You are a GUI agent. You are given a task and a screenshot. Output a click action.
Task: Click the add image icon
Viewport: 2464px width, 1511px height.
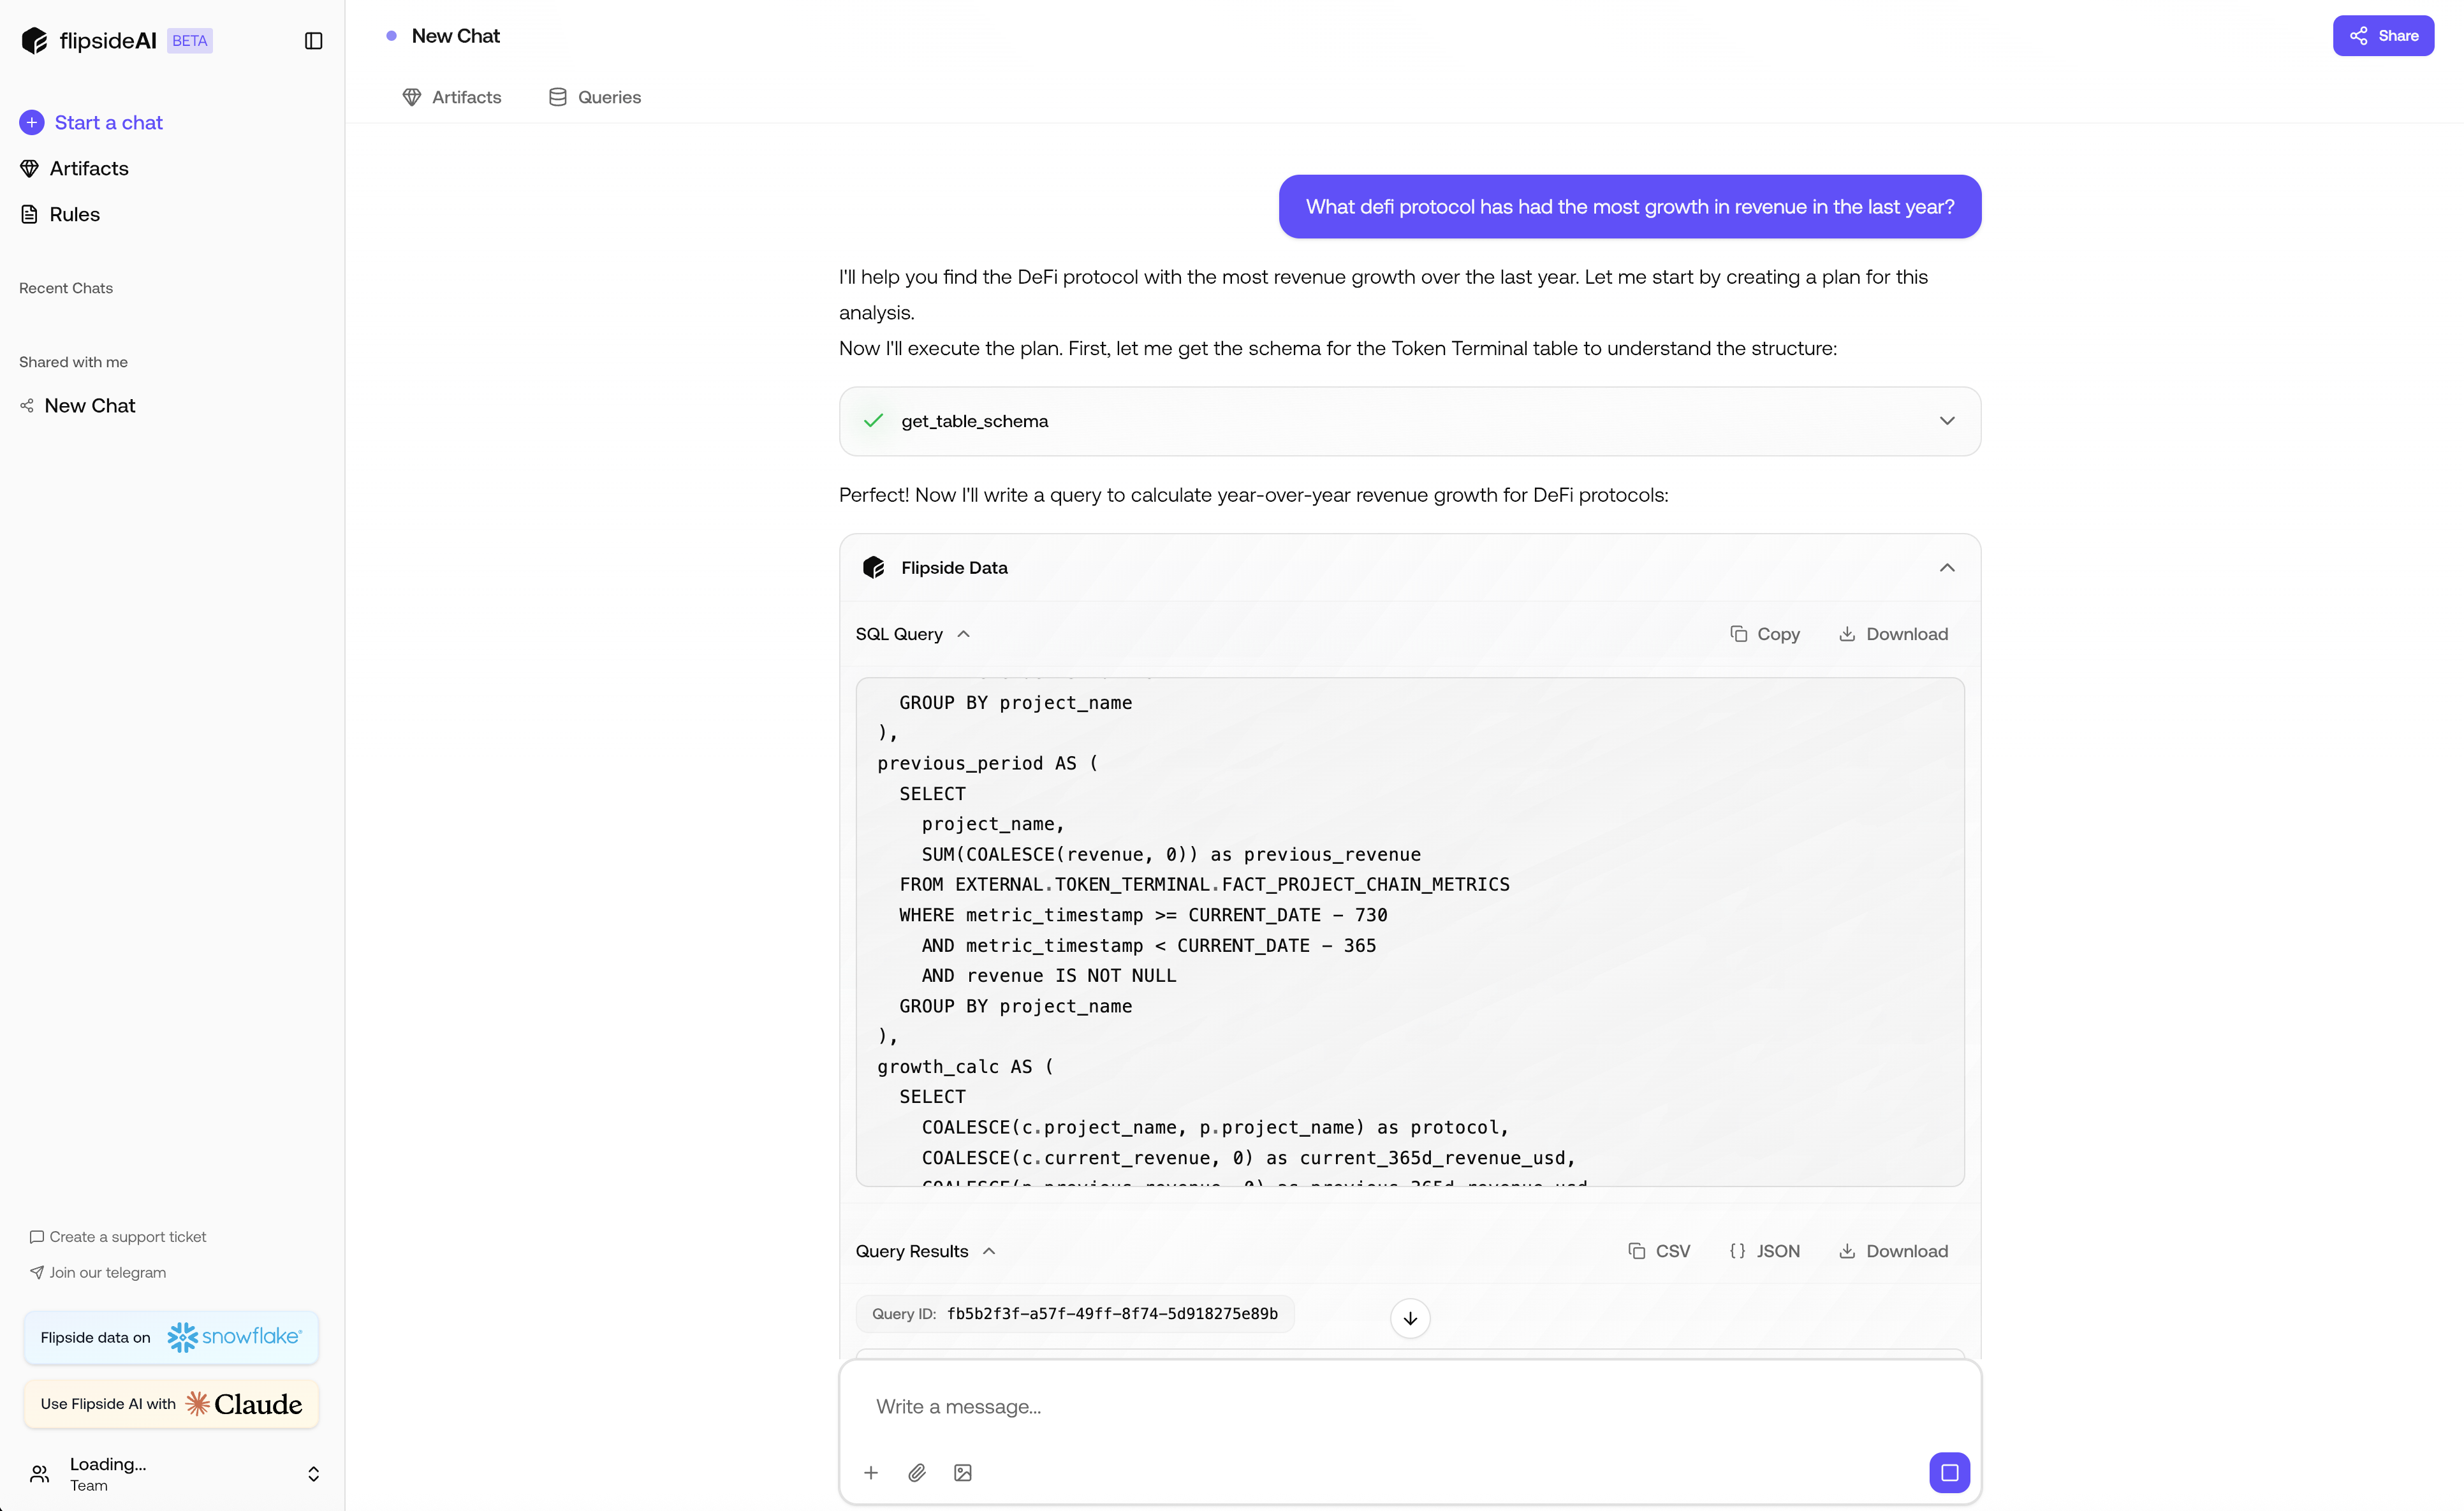click(x=963, y=1473)
